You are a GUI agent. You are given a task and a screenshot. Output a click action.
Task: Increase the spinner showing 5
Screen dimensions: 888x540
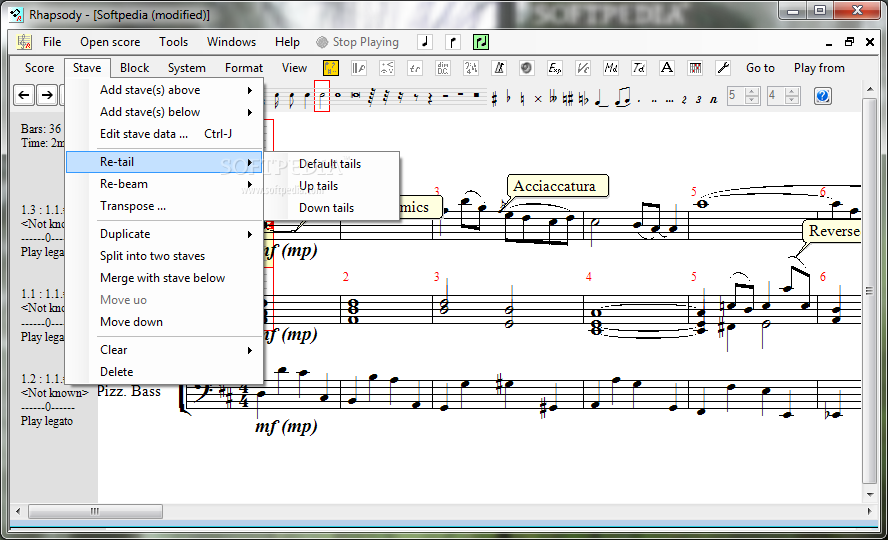[752, 92]
